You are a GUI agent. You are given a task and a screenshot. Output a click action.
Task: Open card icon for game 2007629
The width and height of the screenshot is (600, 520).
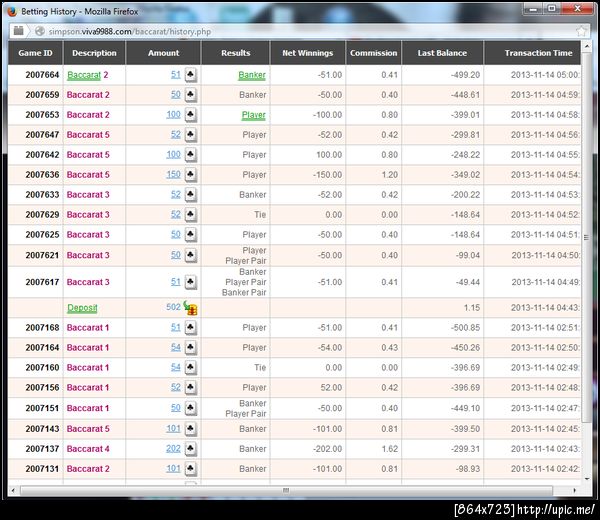[191, 214]
